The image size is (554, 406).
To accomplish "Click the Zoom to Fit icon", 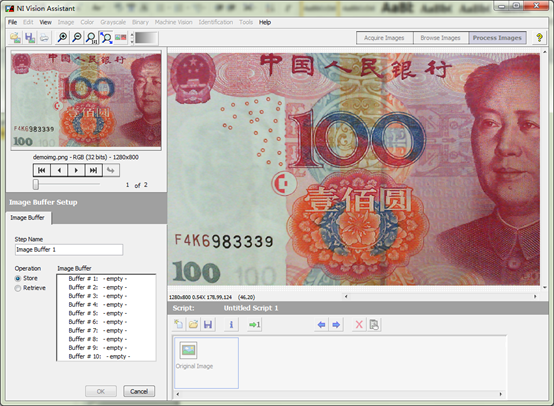I will tap(106, 37).
